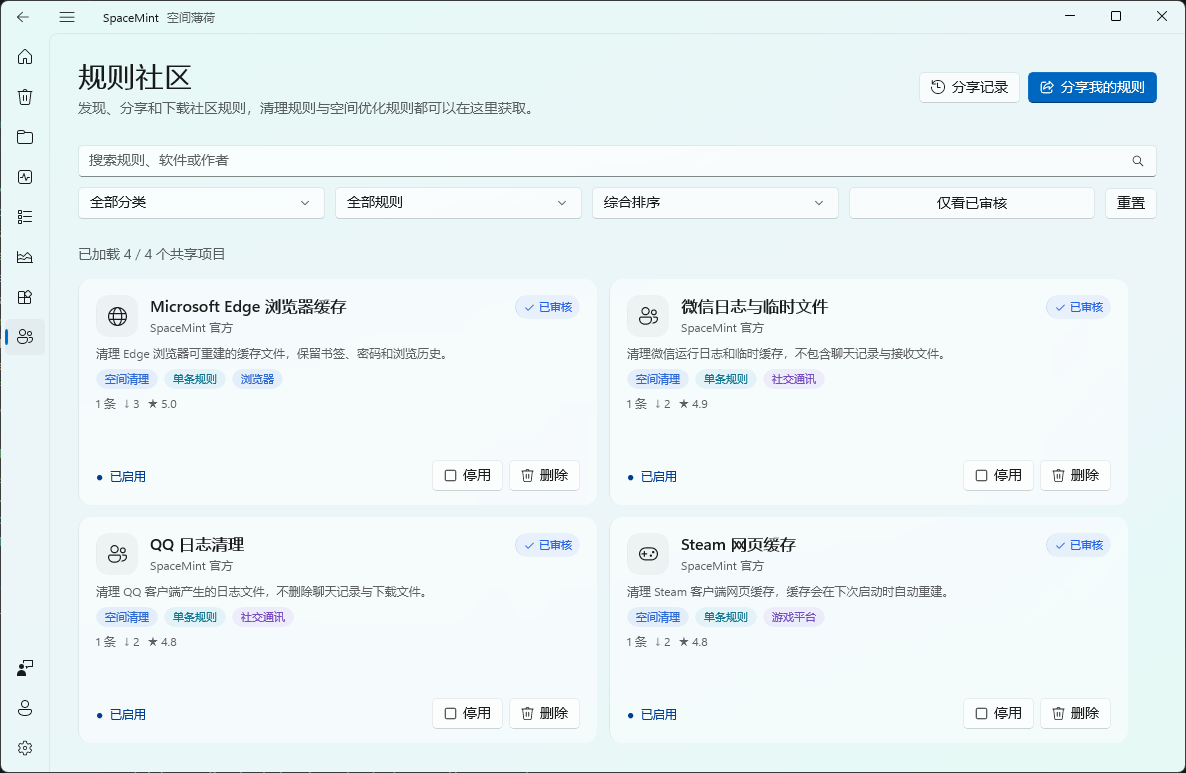Click the globe icon of Edge rule
The height and width of the screenshot is (773, 1186).
pyautogui.click(x=117, y=316)
